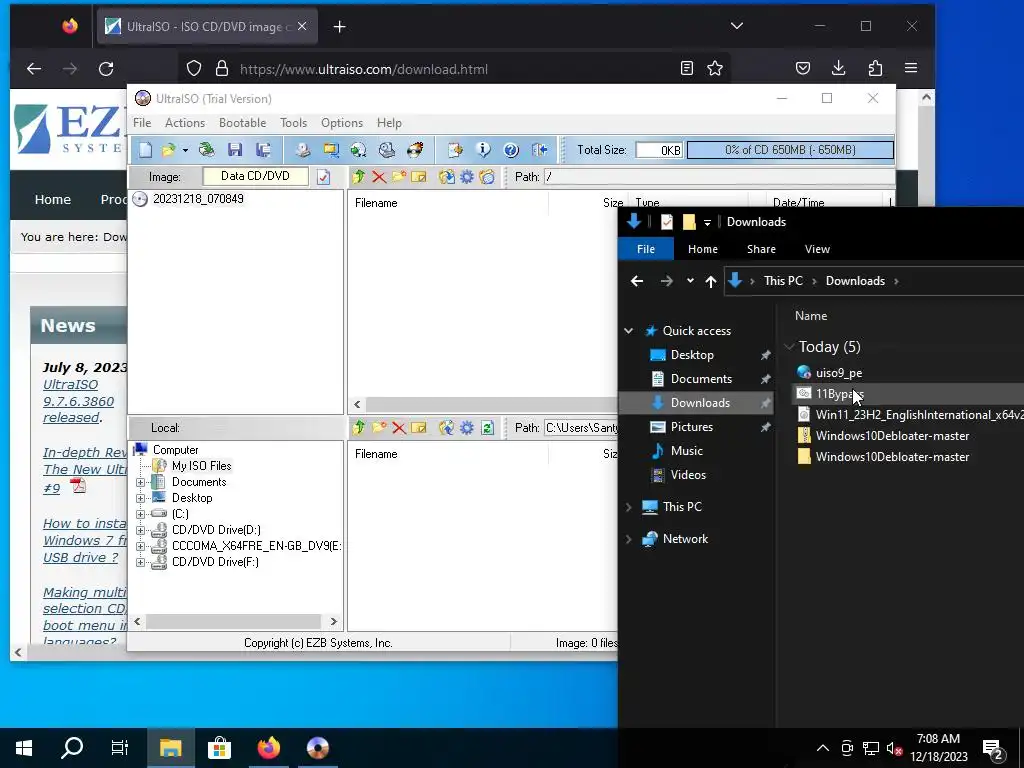Click the Save floppy disk icon

235,150
